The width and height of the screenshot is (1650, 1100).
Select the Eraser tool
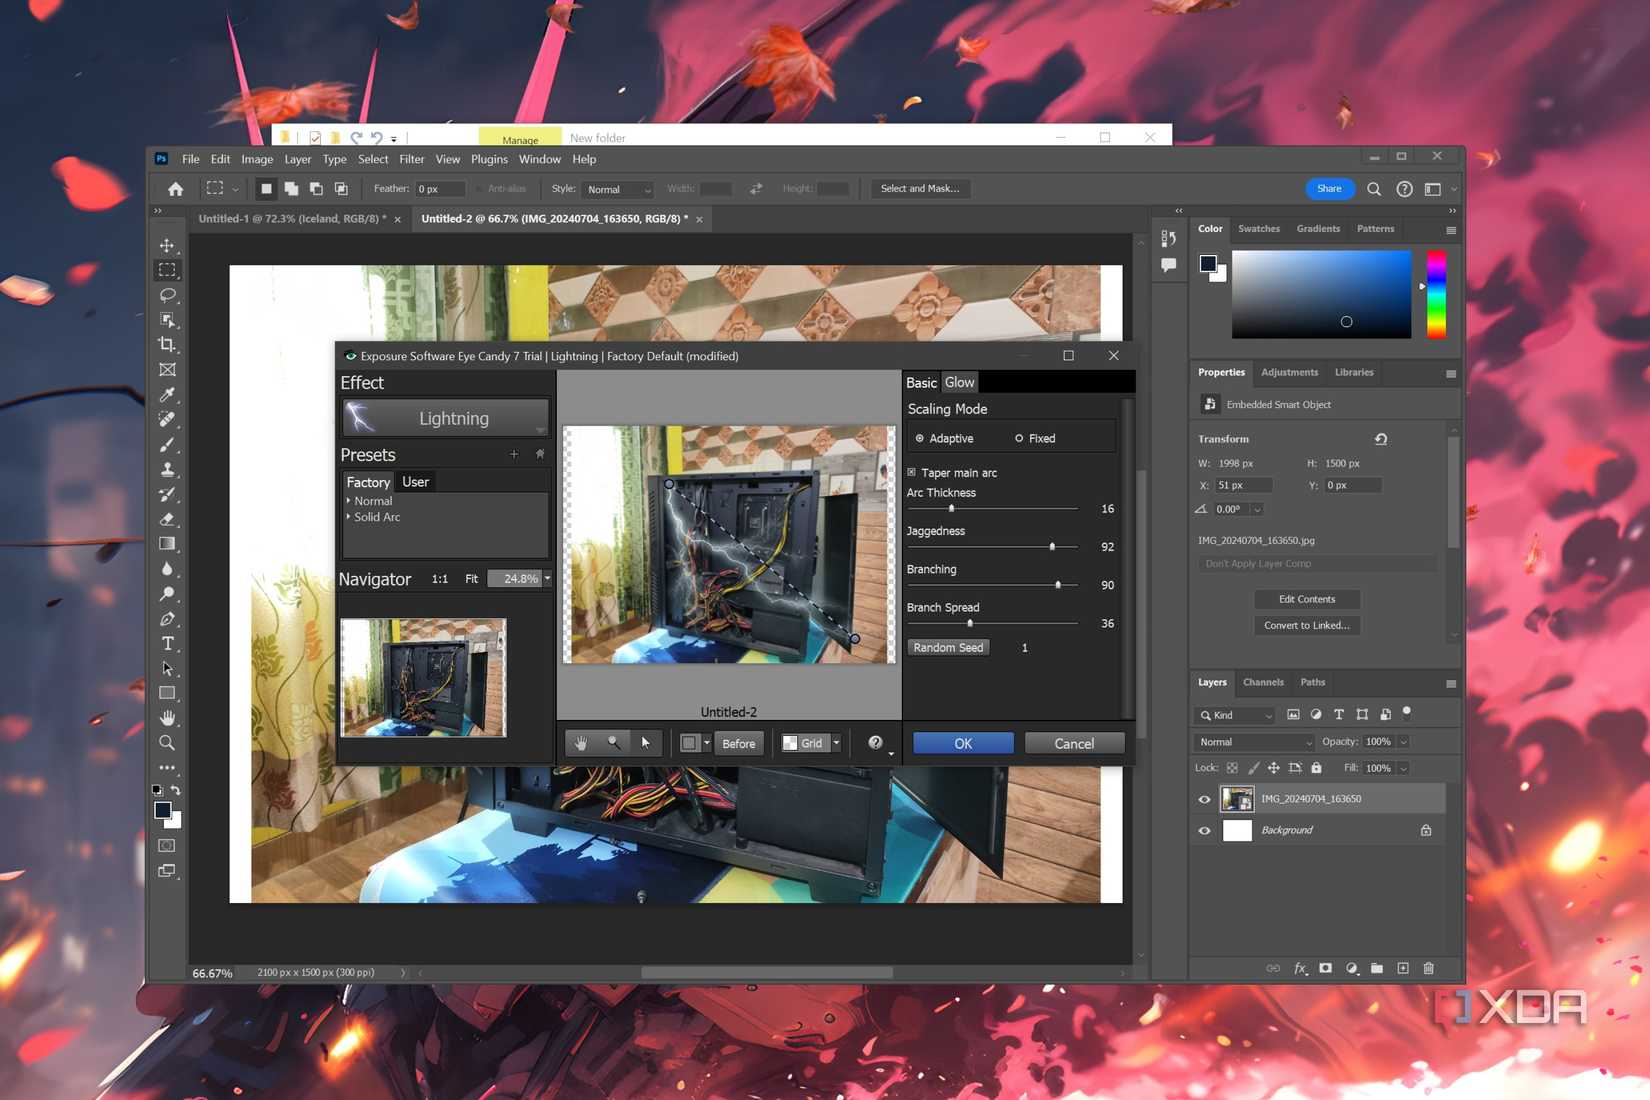(x=167, y=519)
